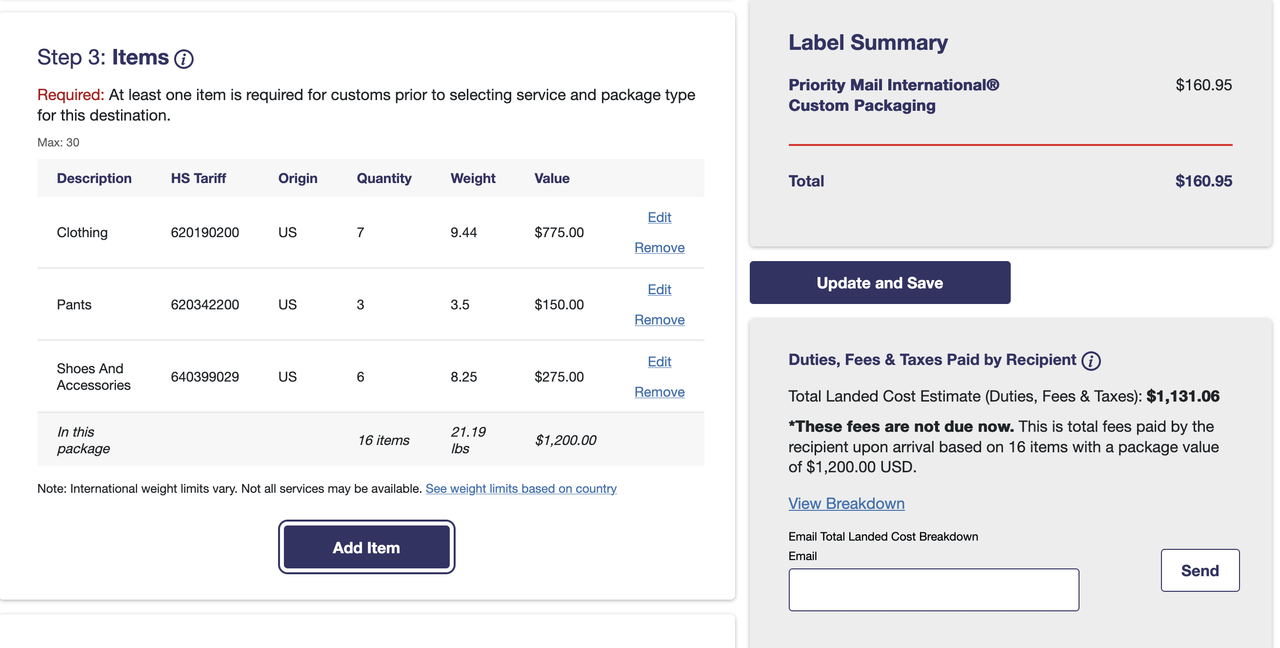Click the HS Tariff column header
Image resolution: width=1280 pixels, height=648 pixels.
tap(198, 178)
